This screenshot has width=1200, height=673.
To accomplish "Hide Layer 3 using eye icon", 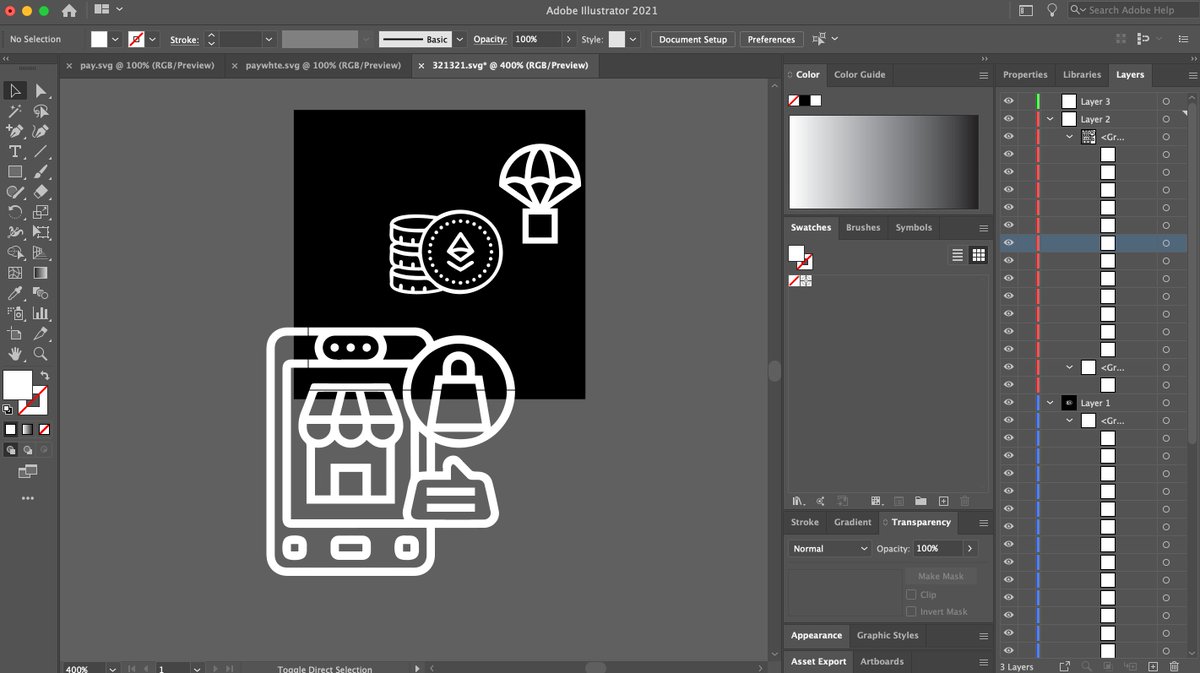I will [1008, 101].
